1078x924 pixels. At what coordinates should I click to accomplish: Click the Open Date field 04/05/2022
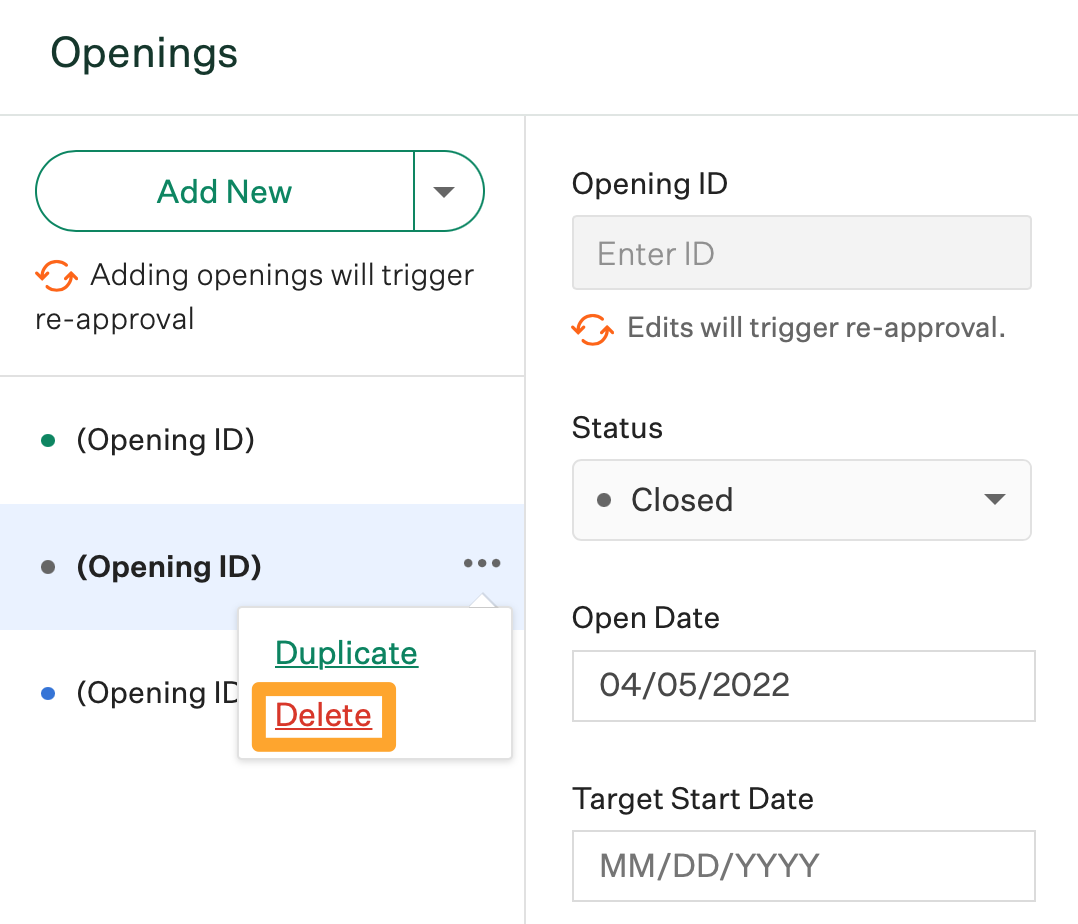(803, 685)
